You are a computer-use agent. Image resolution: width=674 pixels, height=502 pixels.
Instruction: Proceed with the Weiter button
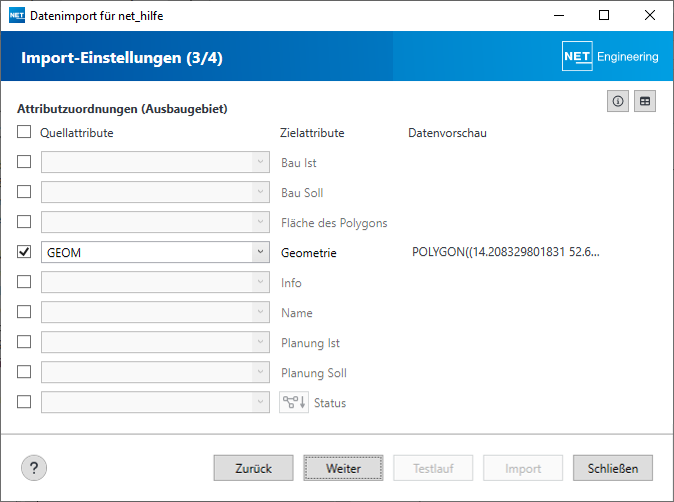[343, 468]
